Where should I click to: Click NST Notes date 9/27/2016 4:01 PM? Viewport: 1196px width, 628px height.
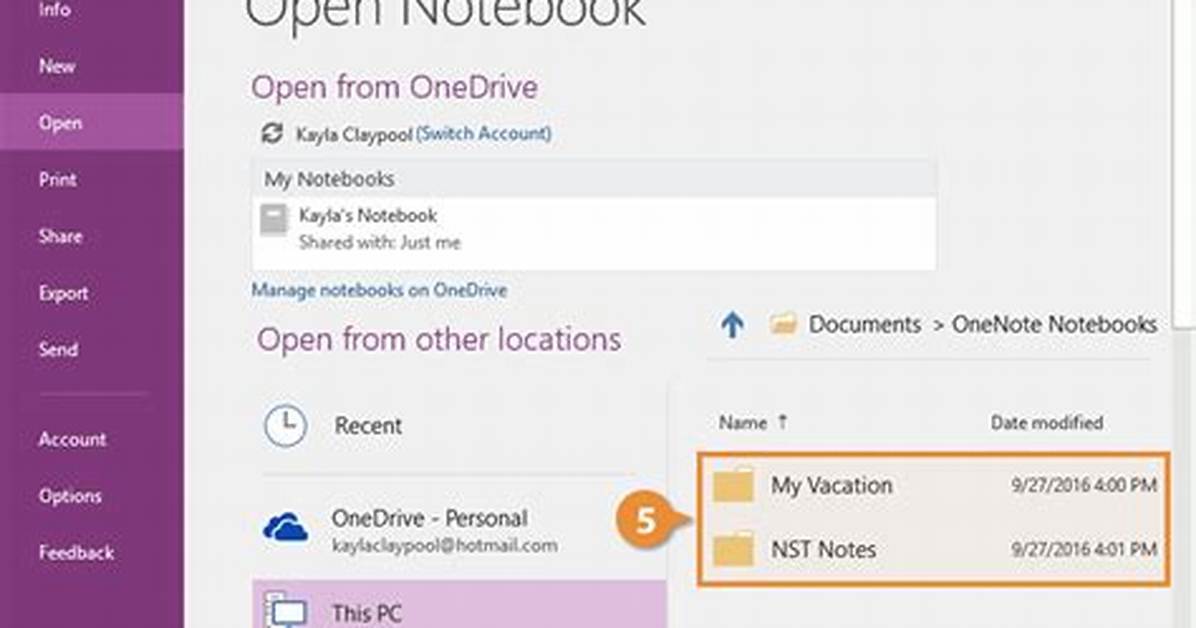pos(1084,549)
